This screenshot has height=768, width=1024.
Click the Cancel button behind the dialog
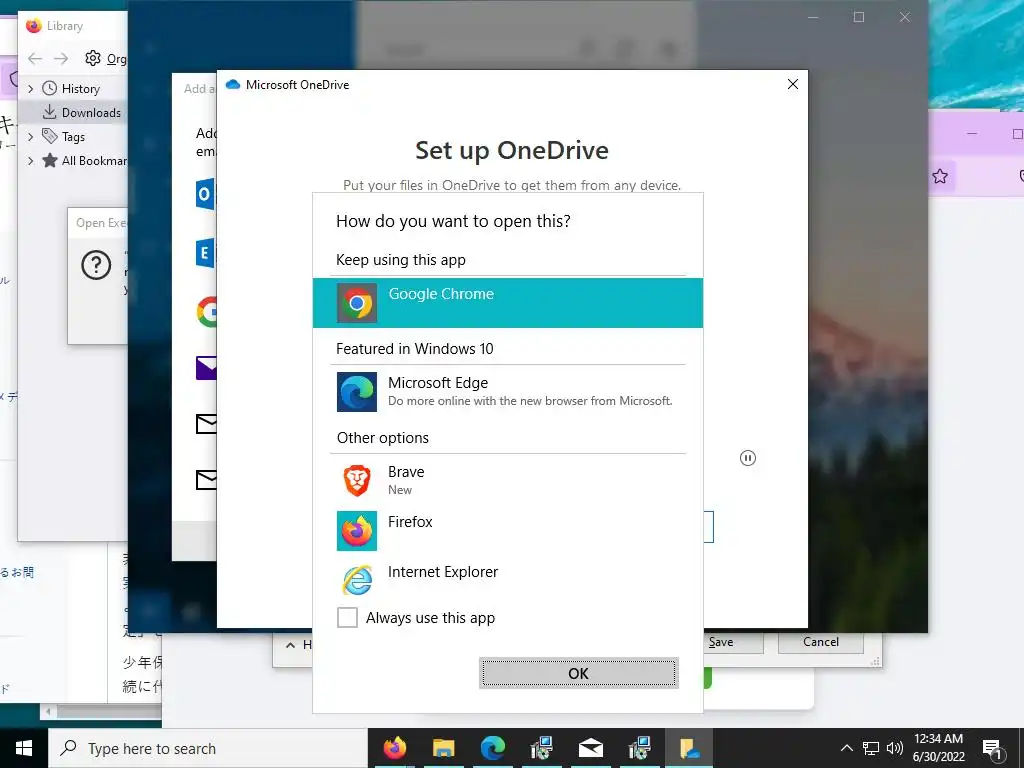[821, 642]
